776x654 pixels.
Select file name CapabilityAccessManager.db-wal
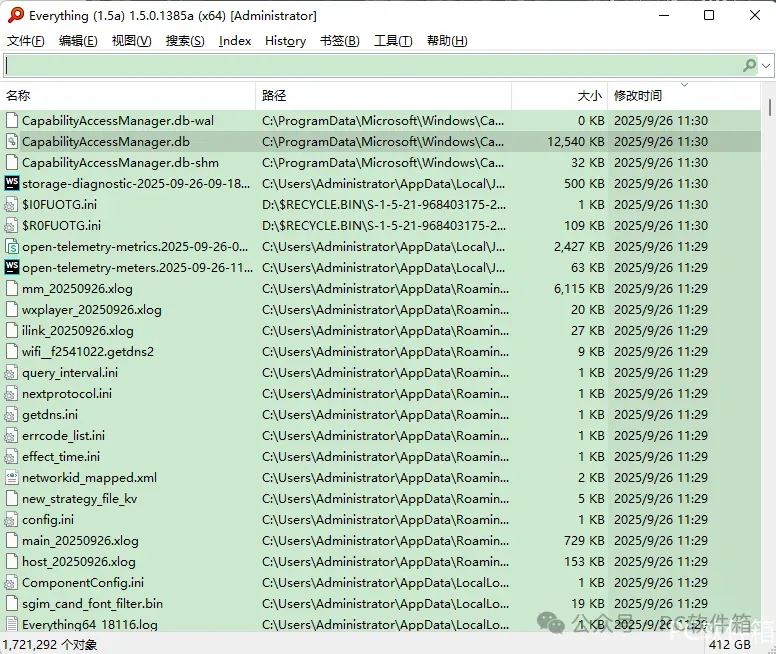(x=118, y=120)
